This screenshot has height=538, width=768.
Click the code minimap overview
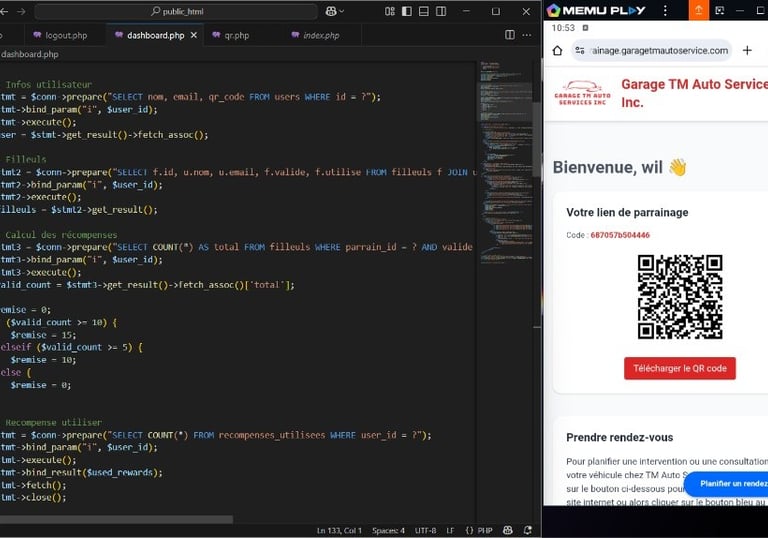(x=505, y=162)
